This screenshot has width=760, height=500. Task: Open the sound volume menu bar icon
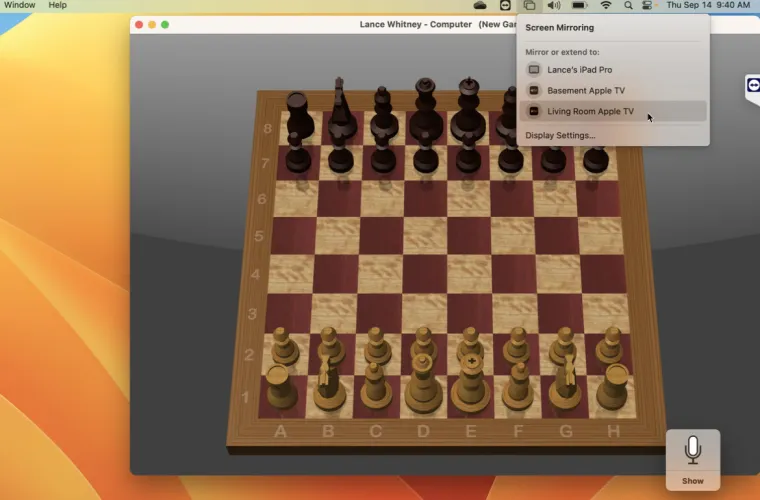(554, 6)
